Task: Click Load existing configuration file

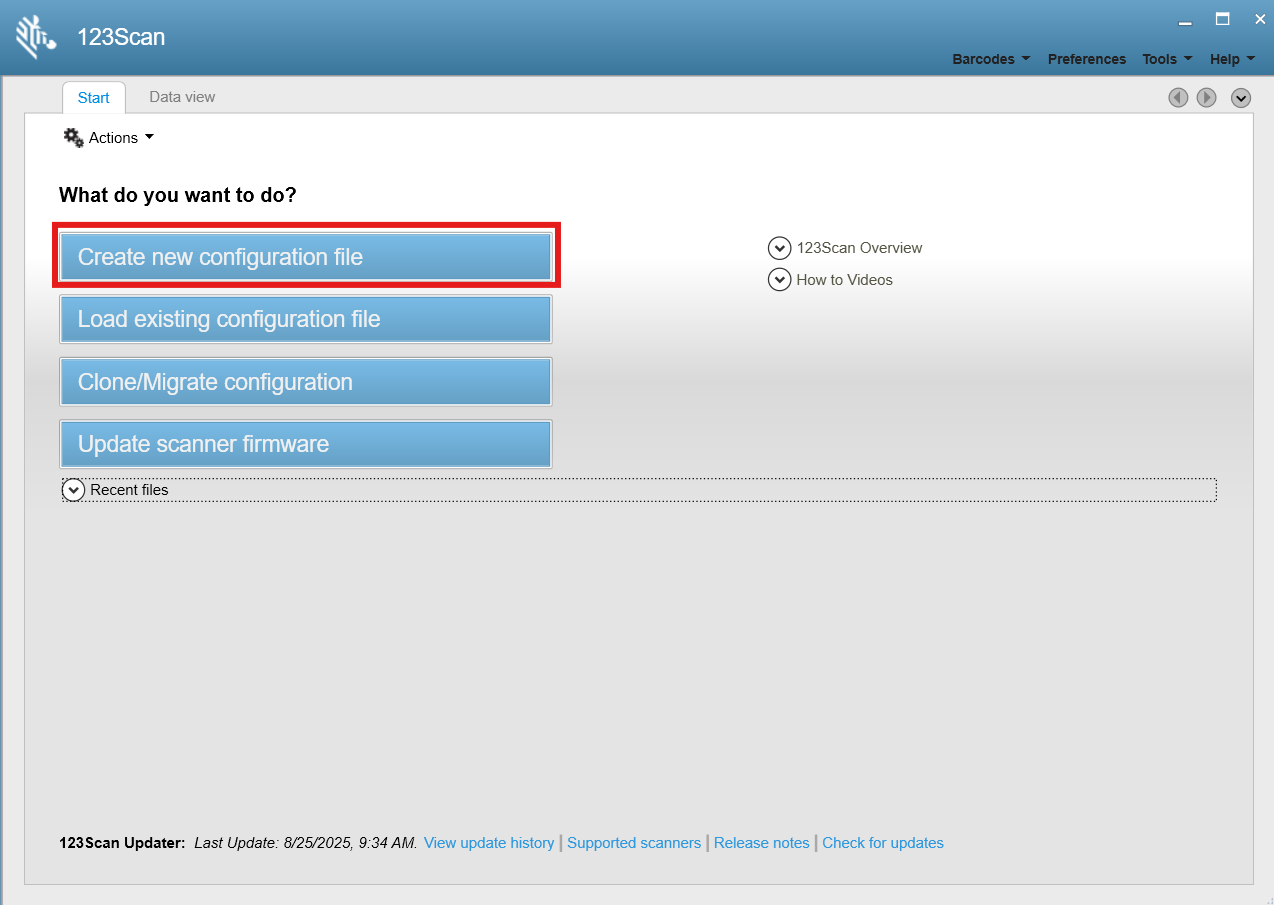Action: tap(306, 319)
